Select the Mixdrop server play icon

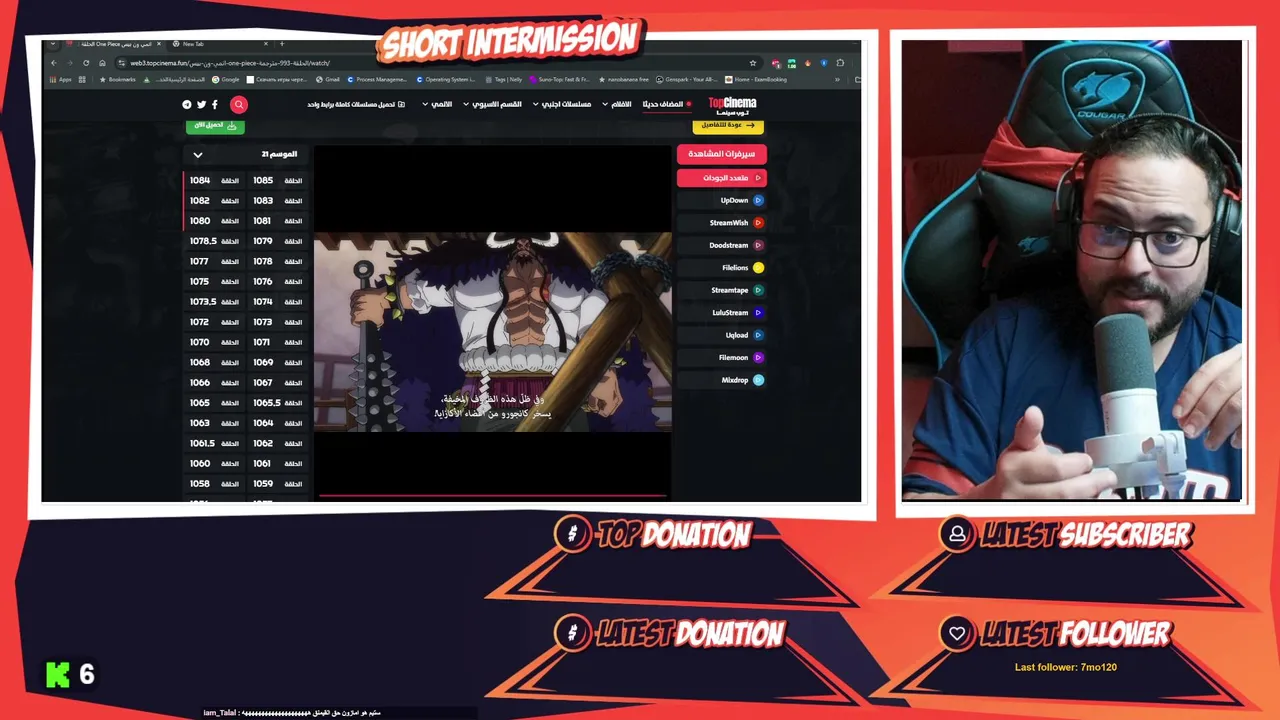coord(758,380)
